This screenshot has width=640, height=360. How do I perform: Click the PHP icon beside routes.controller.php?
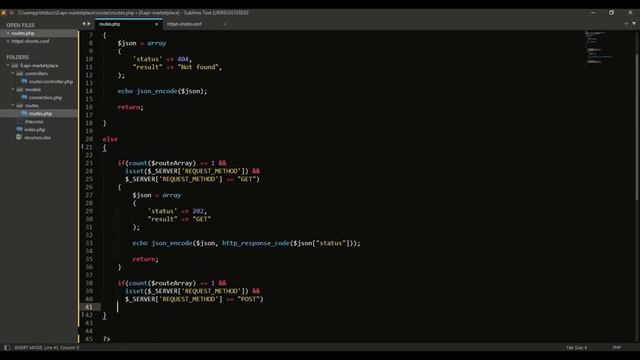pyautogui.click(x=24, y=82)
